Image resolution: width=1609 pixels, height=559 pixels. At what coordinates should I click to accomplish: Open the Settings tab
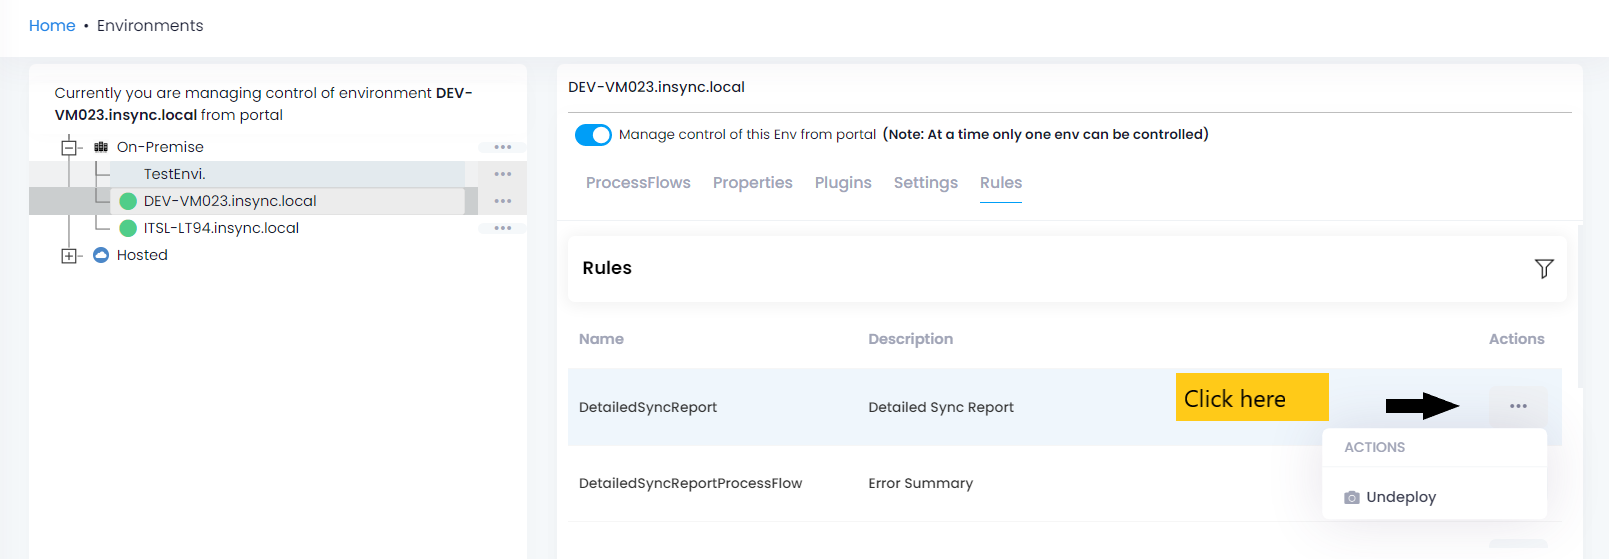[x=925, y=183]
